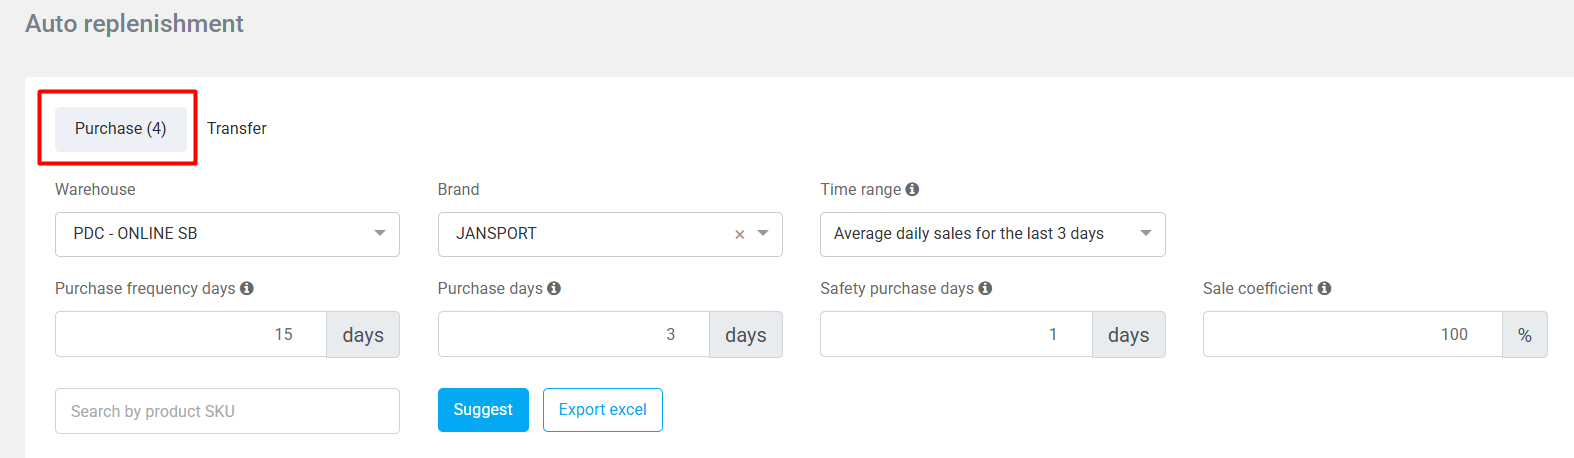Click the Purchase days input field
This screenshot has height=458, width=1574.
point(574,334)
